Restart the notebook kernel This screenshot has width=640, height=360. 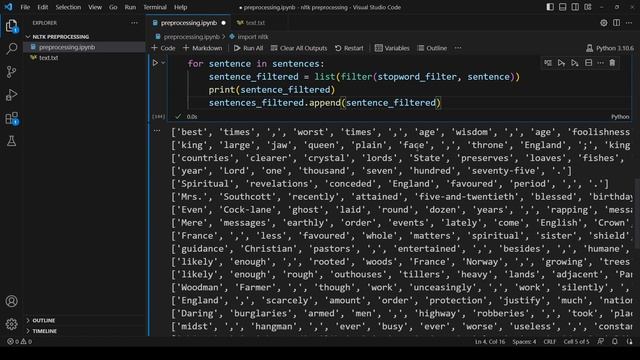(x=349, y=48)
